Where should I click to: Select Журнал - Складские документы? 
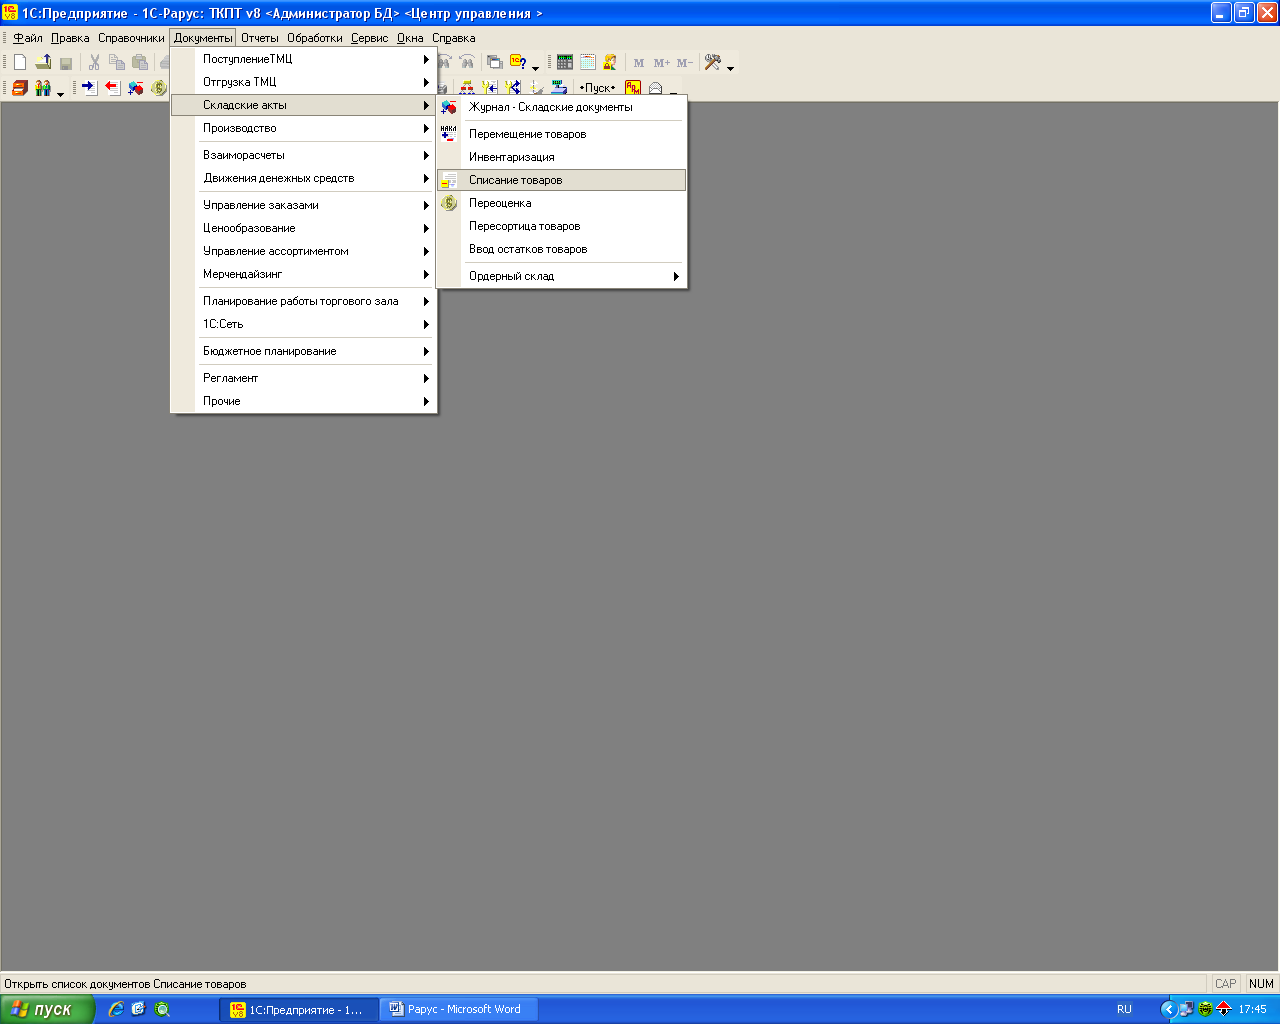pos(562,107)
